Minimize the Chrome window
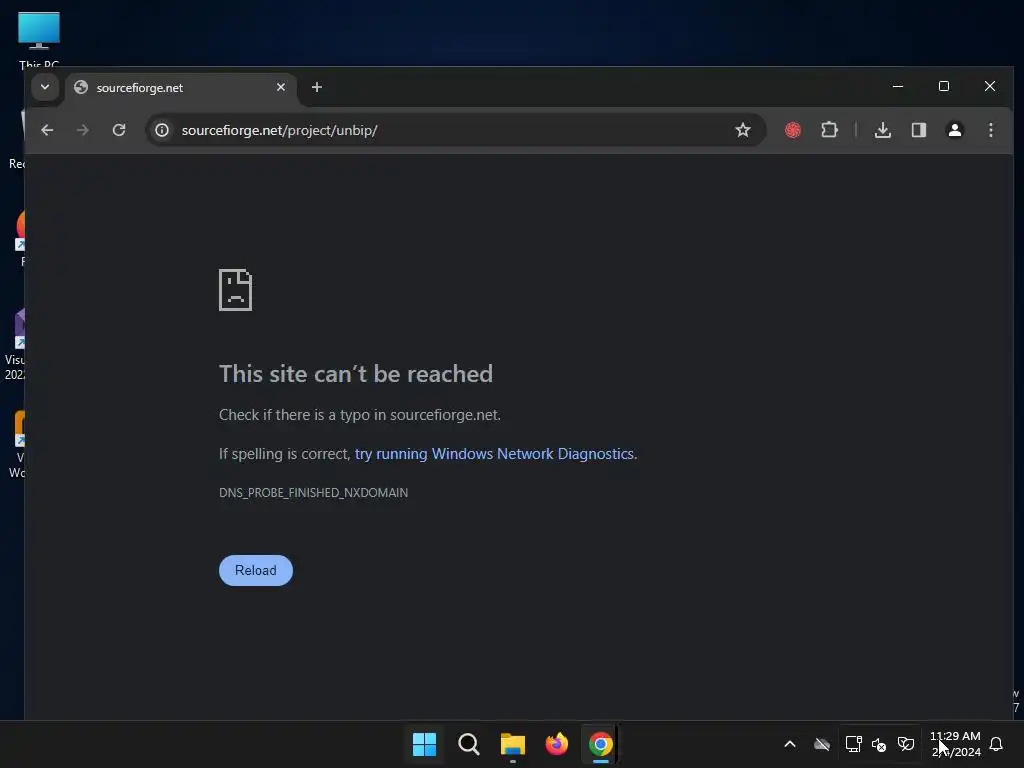 click(x=898, y=86)
